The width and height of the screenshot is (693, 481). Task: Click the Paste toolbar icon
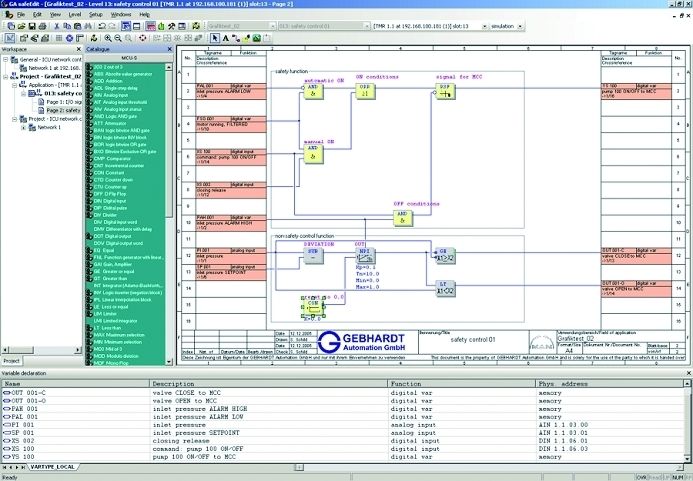point(77,26)
